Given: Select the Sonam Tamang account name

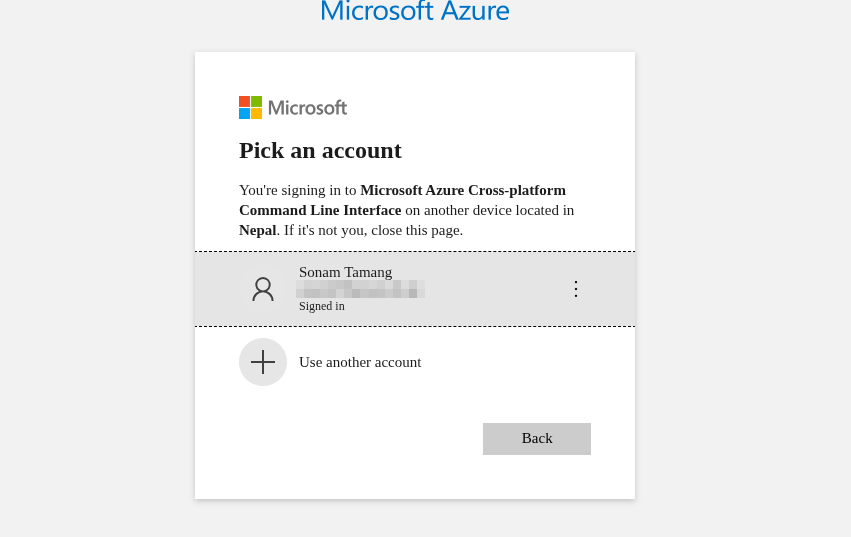Looking at the screenshot, I should pos(345,272).
